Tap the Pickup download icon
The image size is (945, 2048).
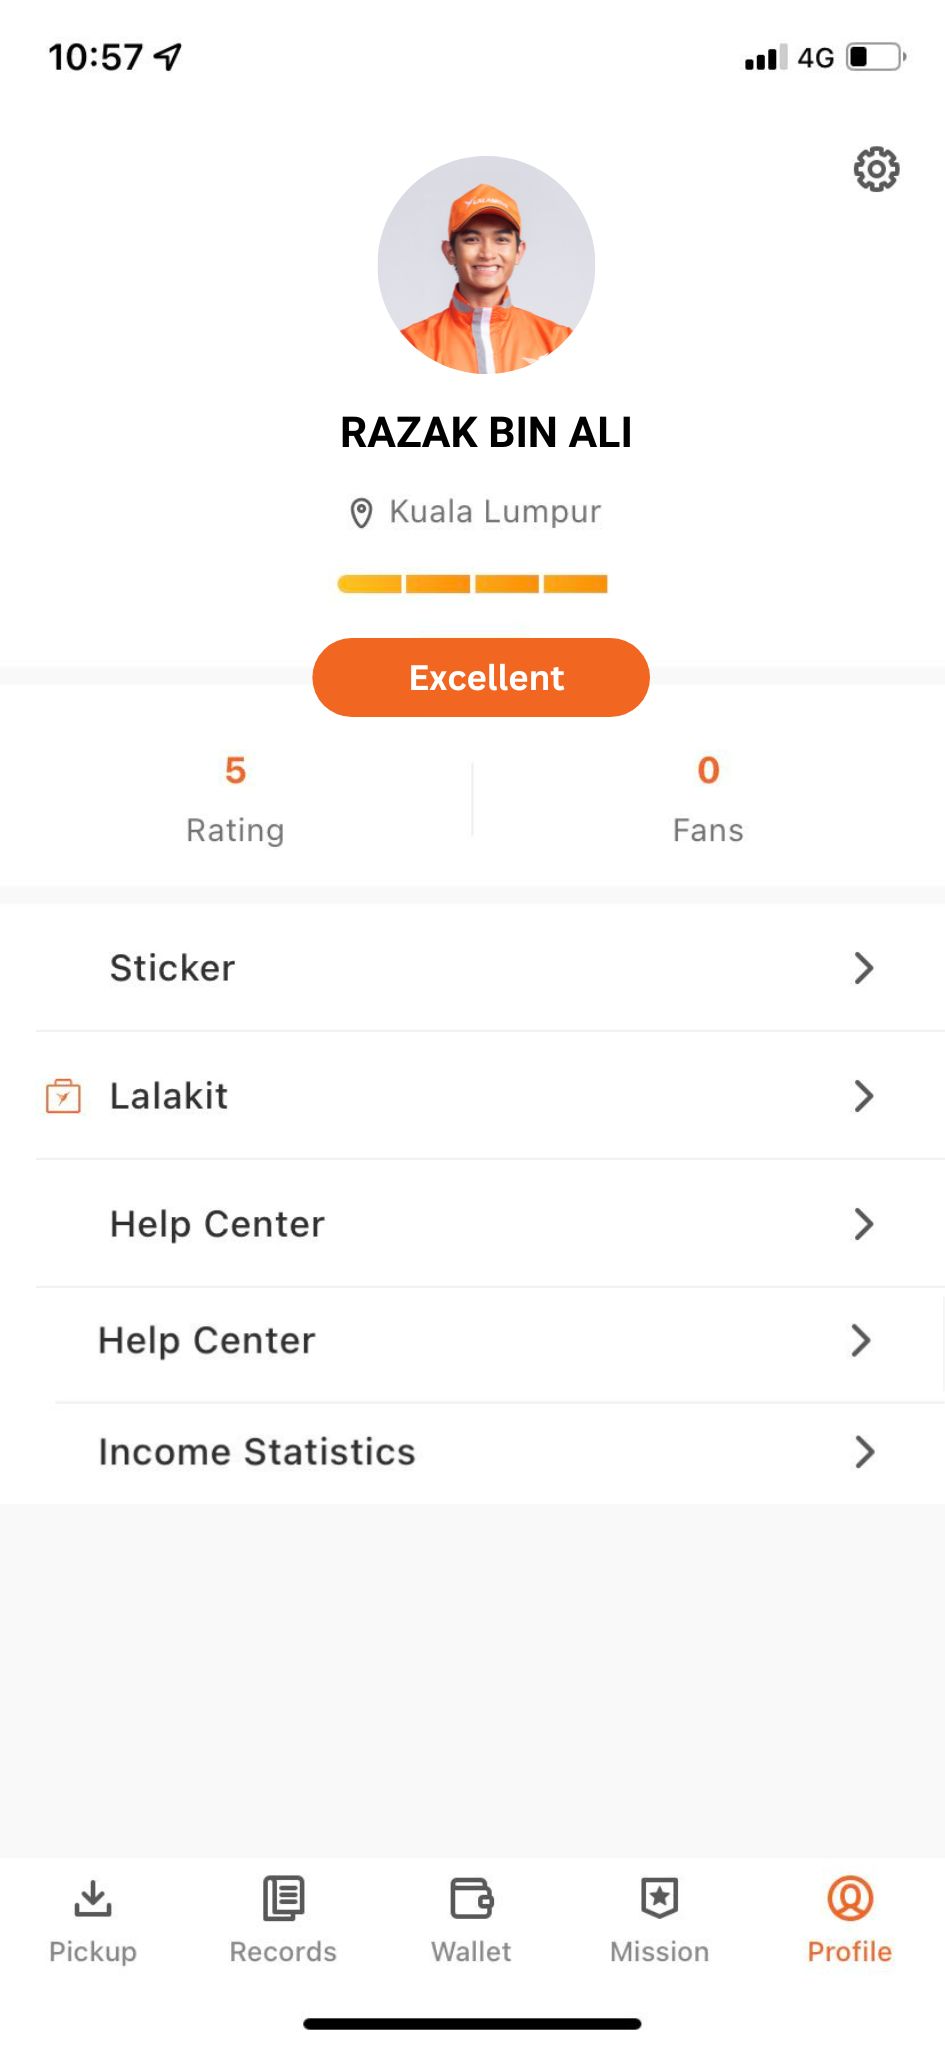[93, 1899]
